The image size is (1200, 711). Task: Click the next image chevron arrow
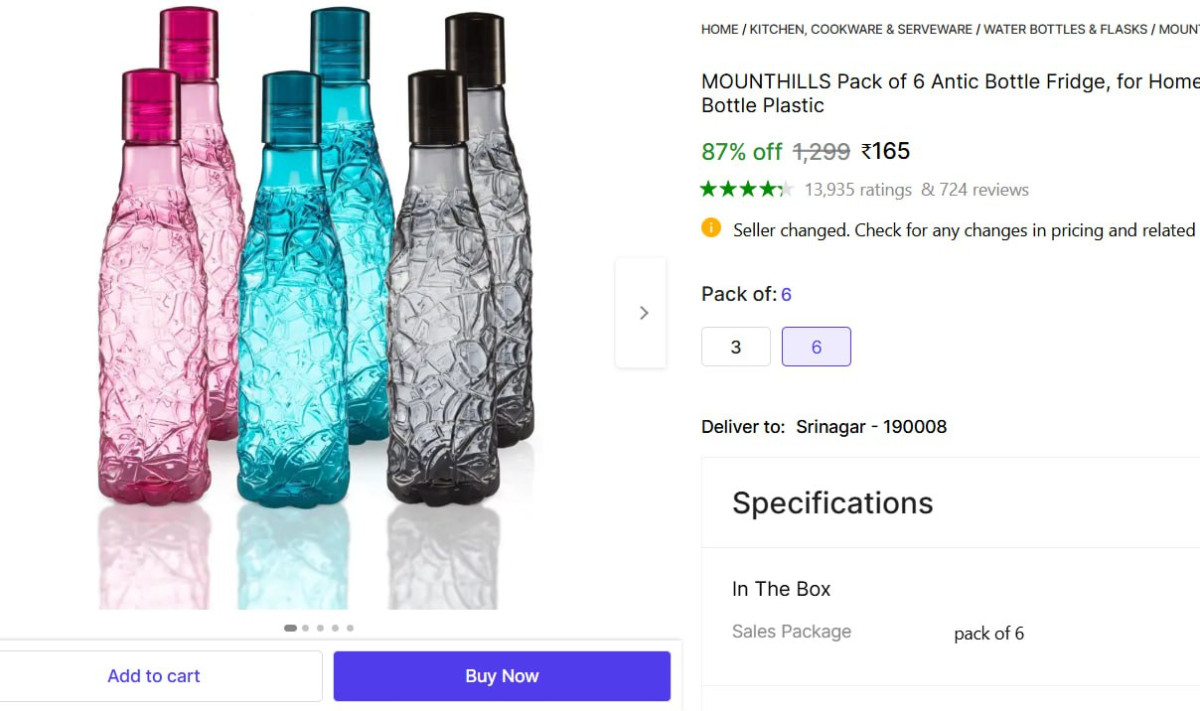(642, 313)
